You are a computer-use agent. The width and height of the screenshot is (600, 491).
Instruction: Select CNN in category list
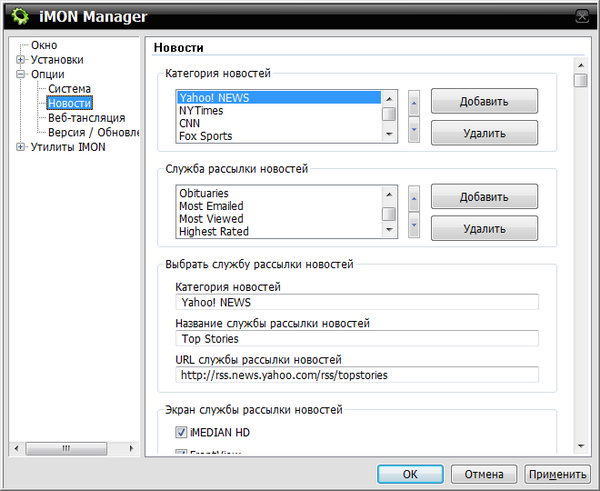279,123
